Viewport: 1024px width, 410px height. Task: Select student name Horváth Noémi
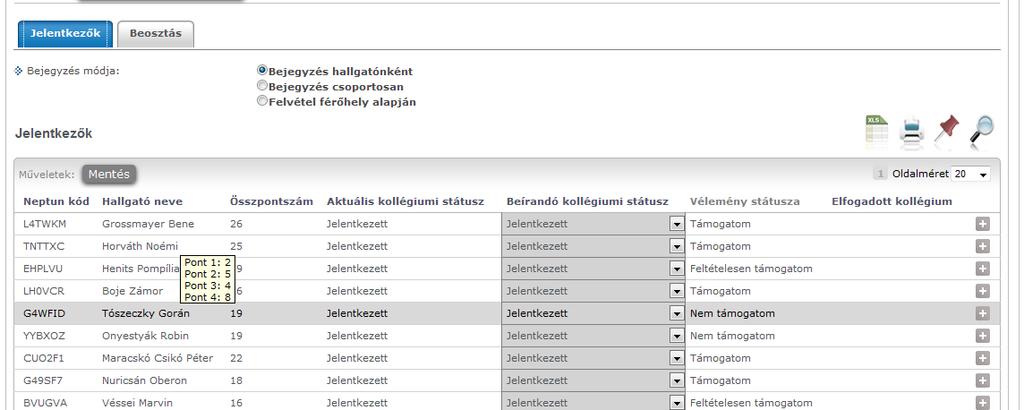[140, 246]
